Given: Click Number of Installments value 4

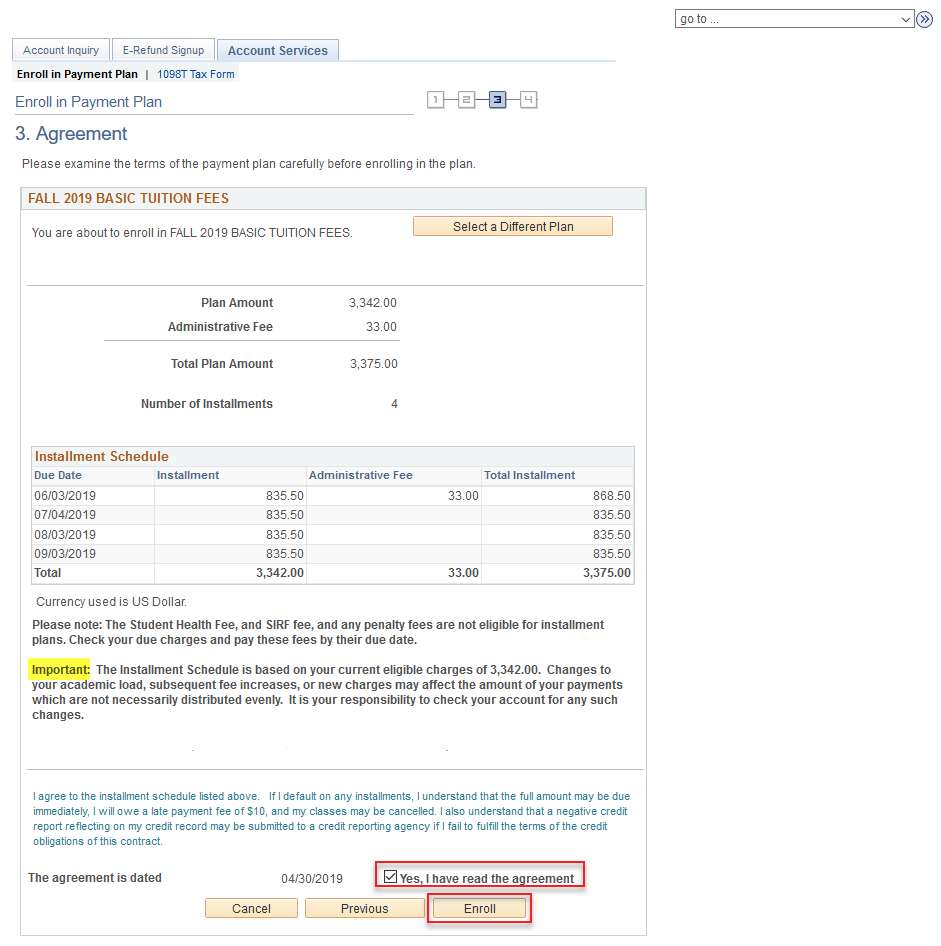Looking at the screenshot, I should (x=394, y=404).
